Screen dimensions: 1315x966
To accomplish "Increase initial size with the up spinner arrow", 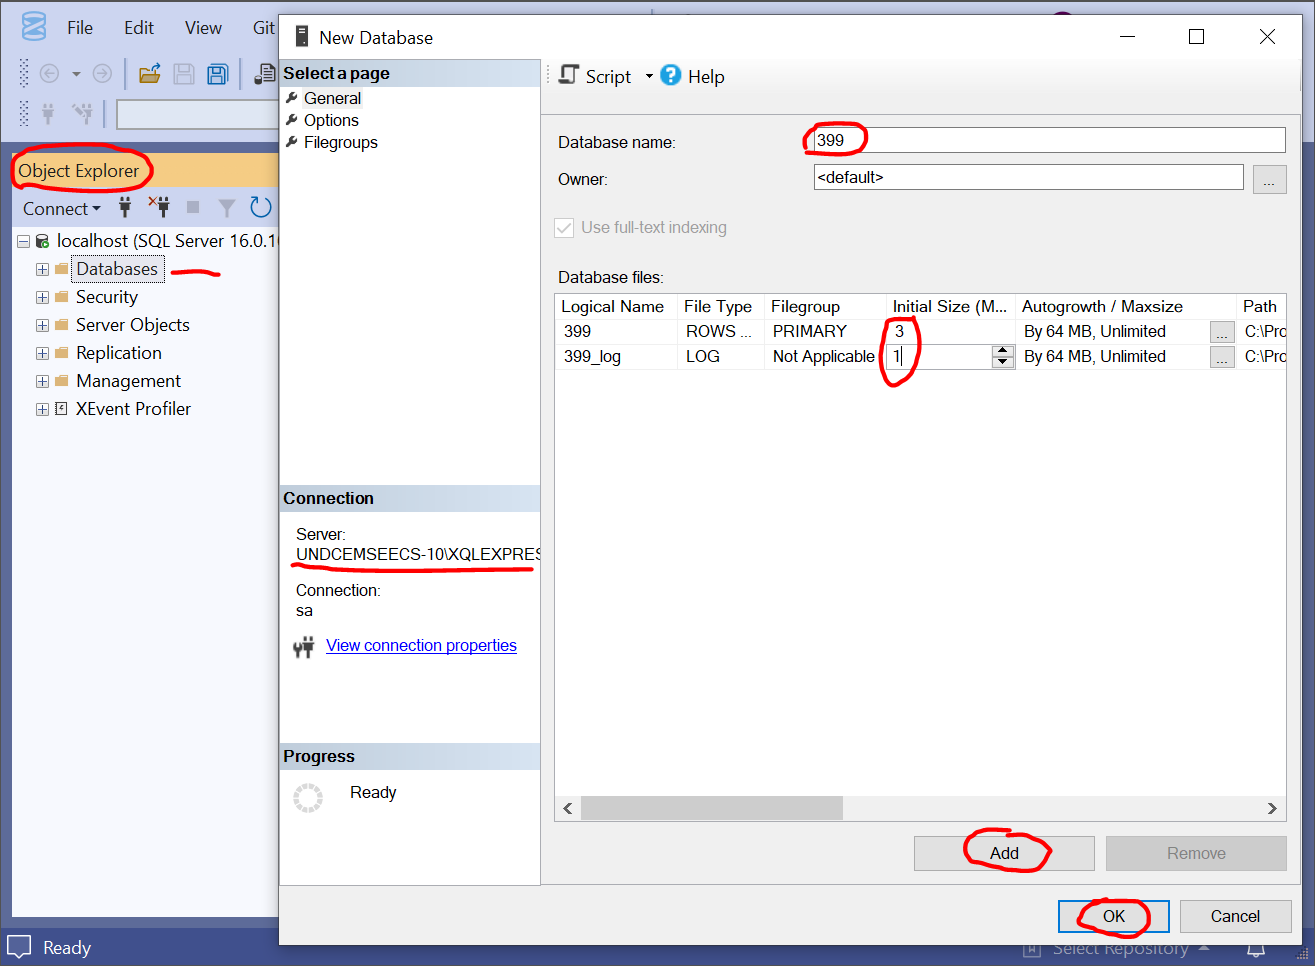I will point(1003,350).
